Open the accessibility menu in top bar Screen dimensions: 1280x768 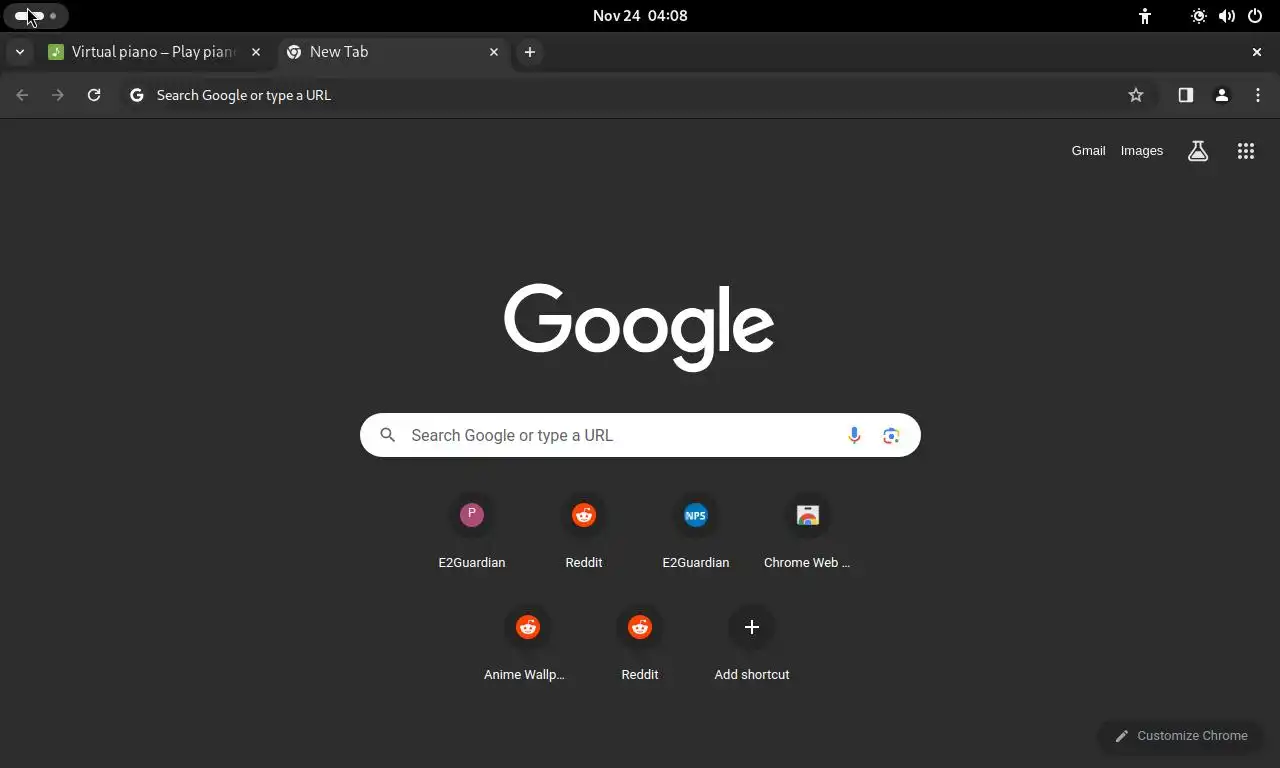1145,16
